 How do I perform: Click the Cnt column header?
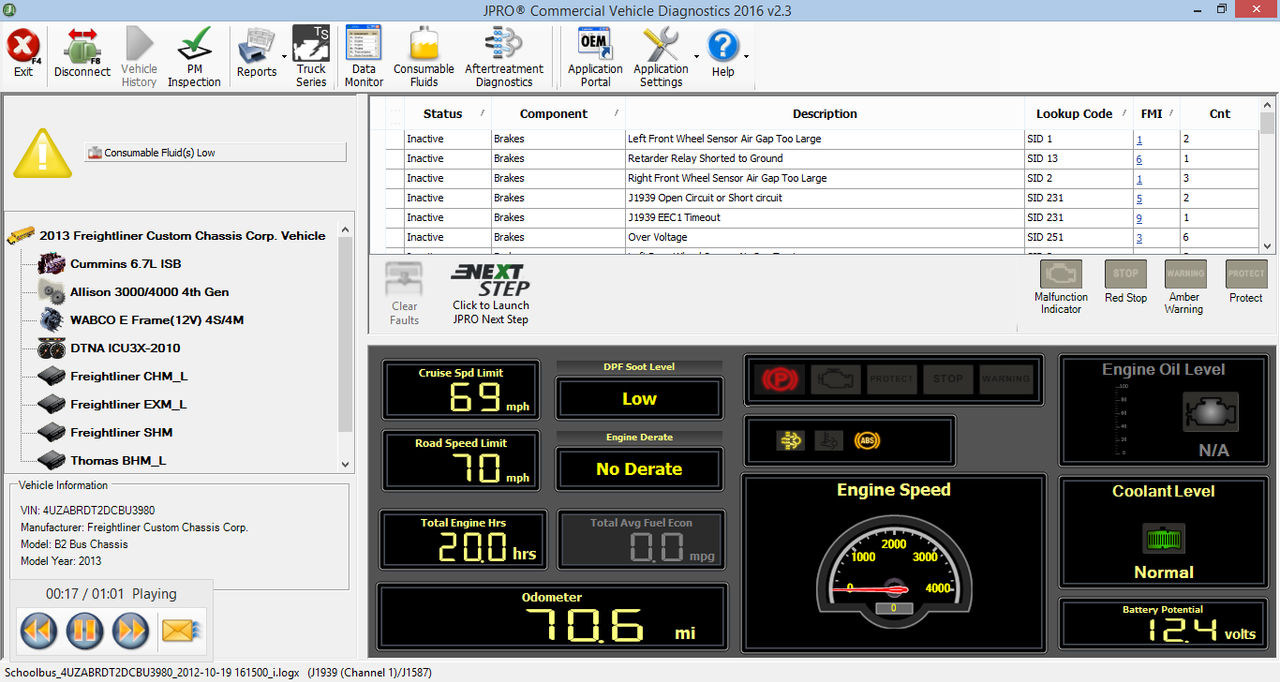[1219, 113]
